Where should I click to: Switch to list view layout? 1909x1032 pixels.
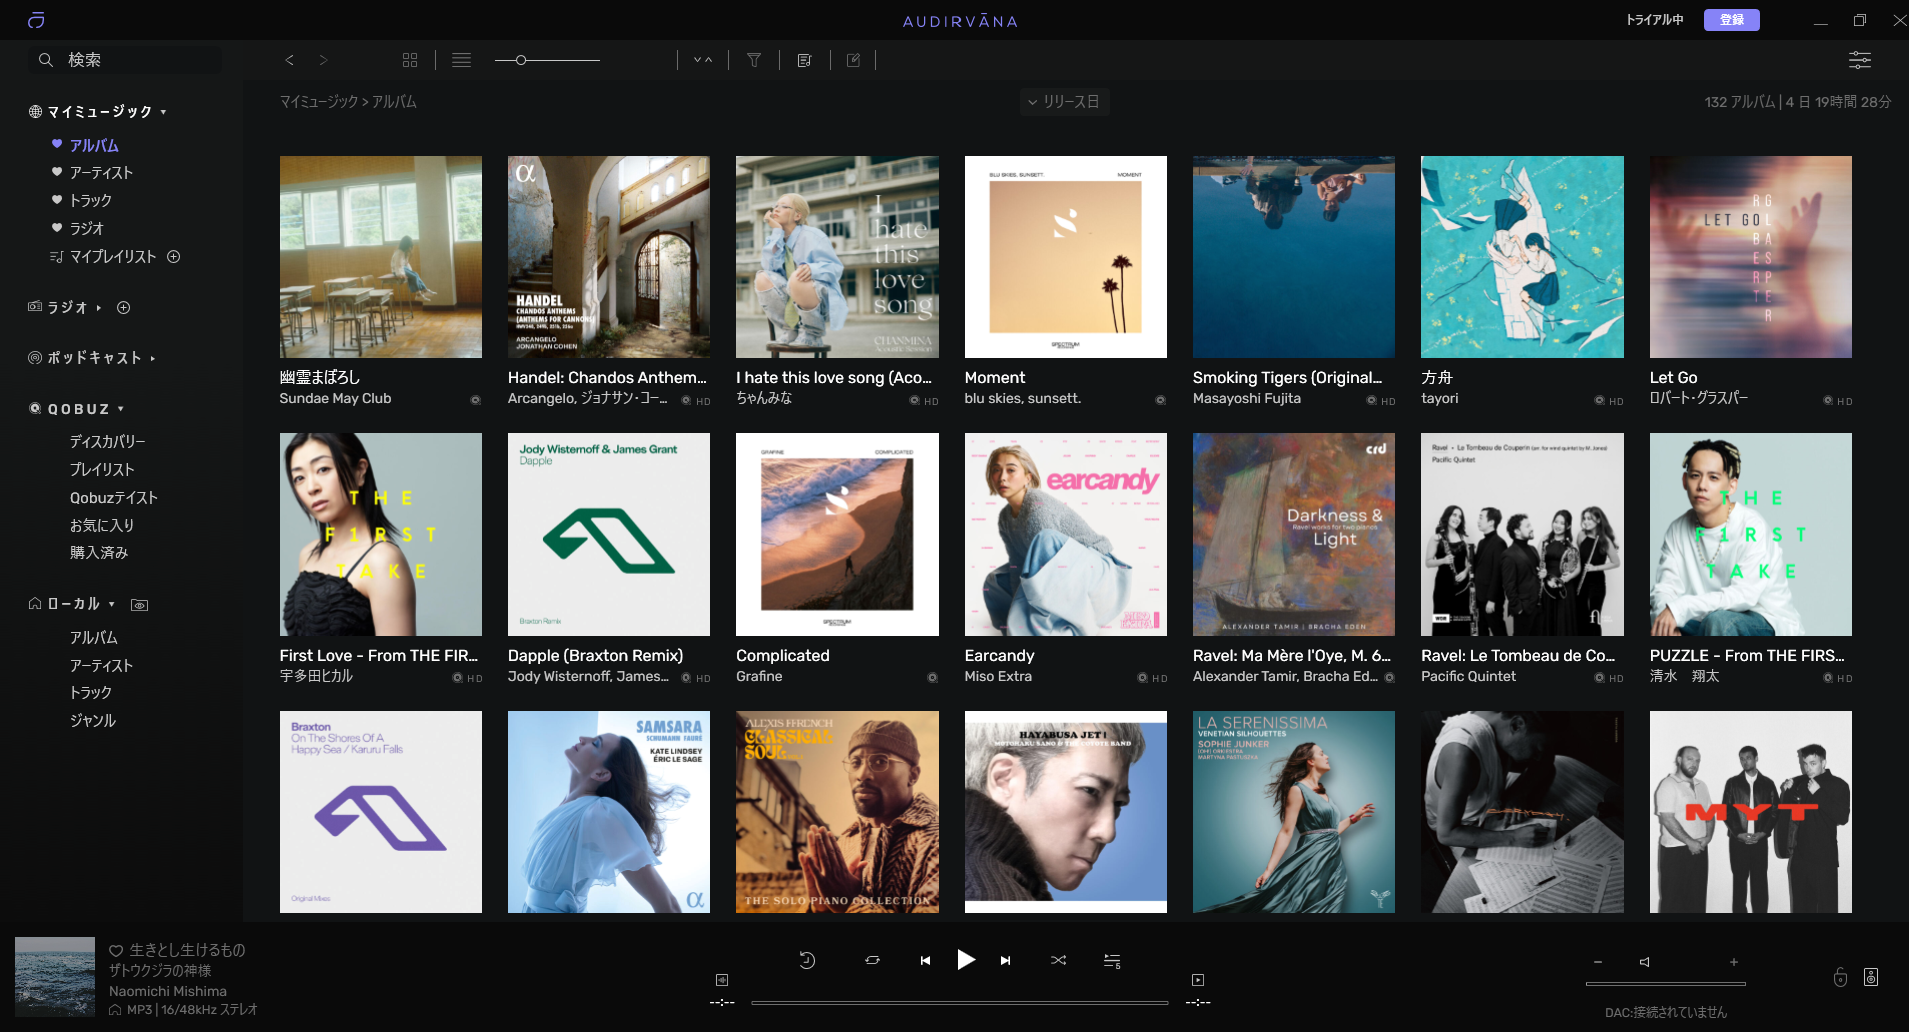461,60
